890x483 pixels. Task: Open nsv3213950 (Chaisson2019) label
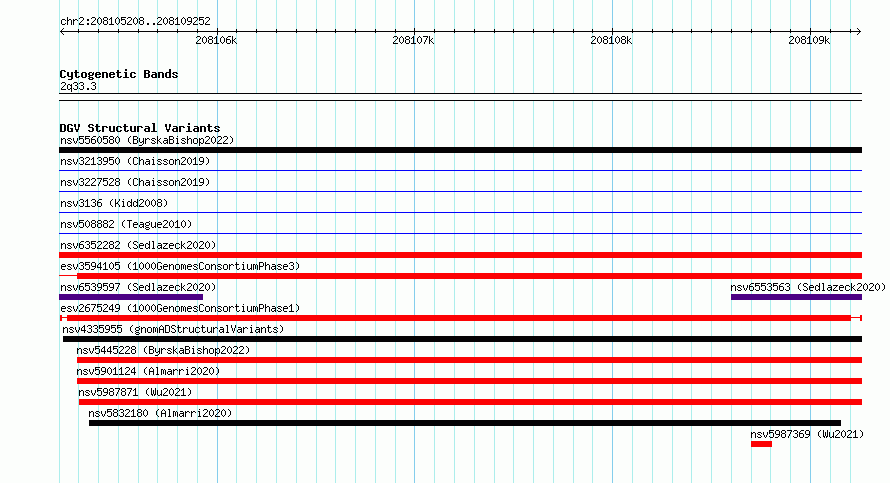135,161
